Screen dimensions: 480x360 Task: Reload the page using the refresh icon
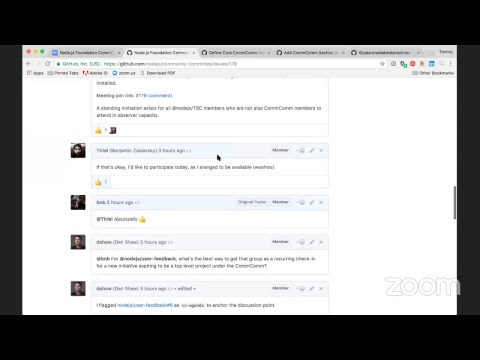(48, 64)
